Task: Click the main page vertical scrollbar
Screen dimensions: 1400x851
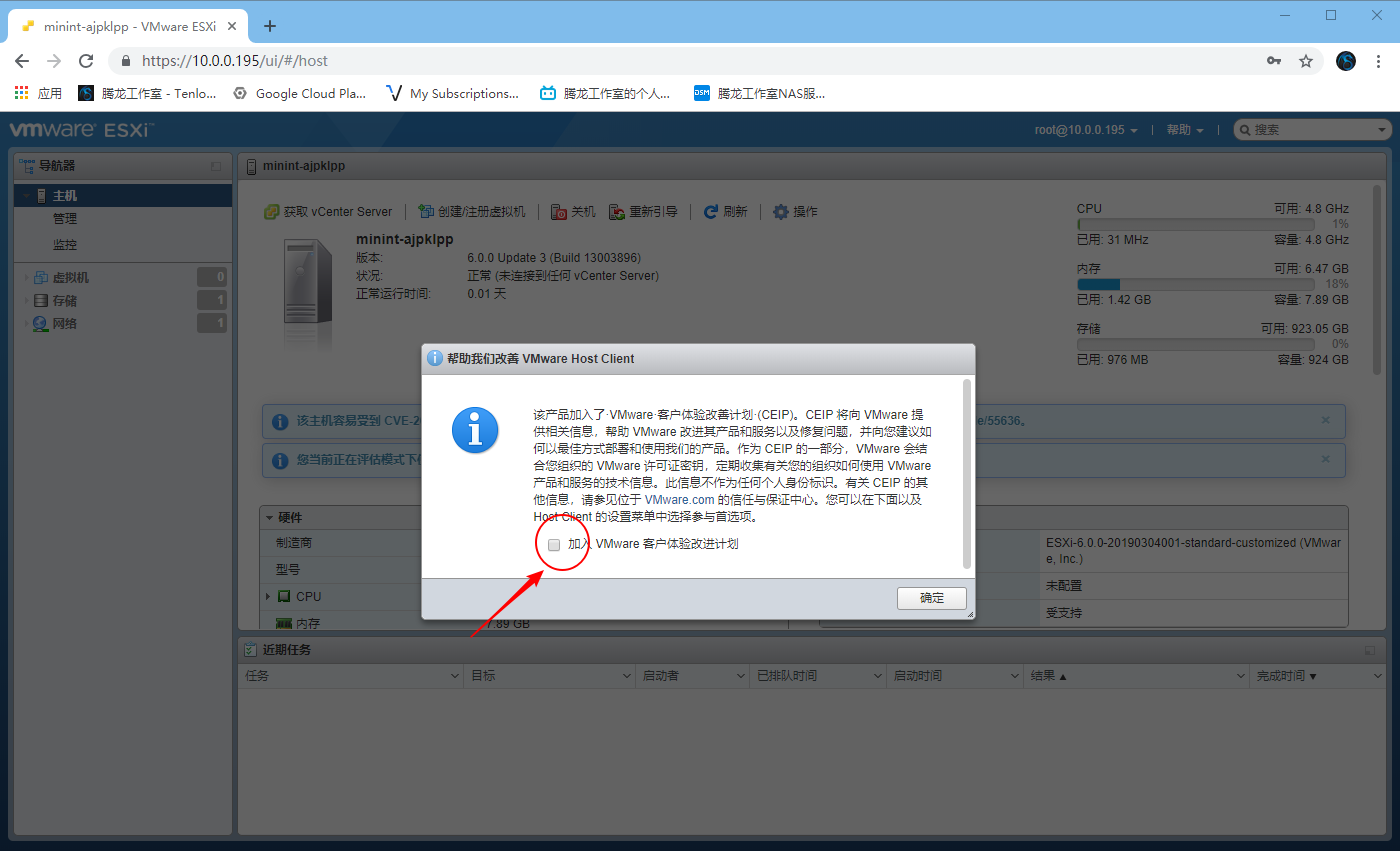Action: [x=1378, y=279]
